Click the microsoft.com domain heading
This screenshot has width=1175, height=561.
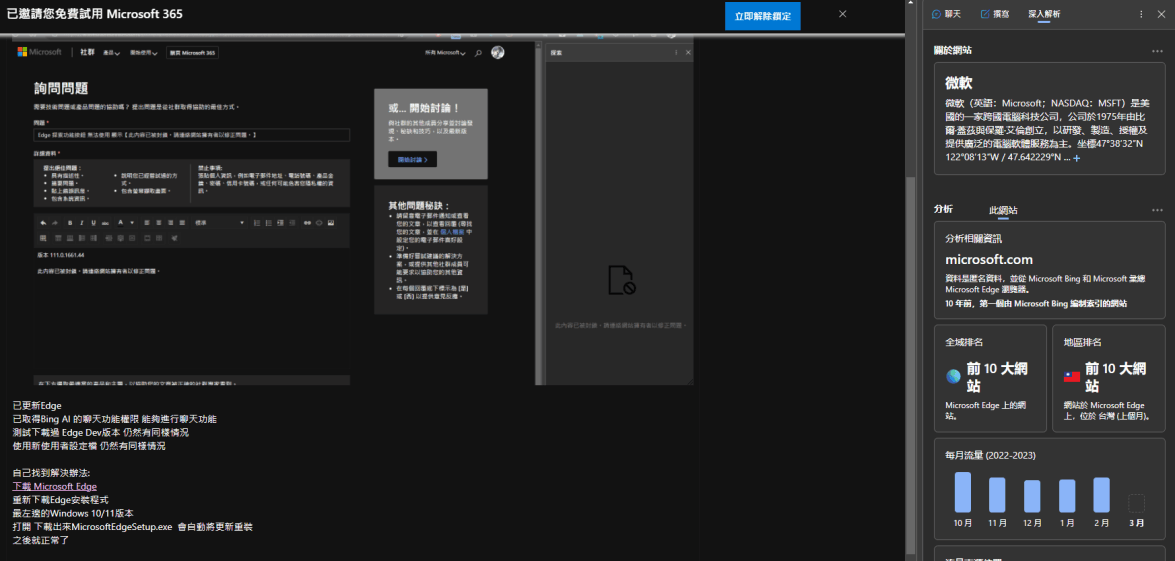click(989, 260)
